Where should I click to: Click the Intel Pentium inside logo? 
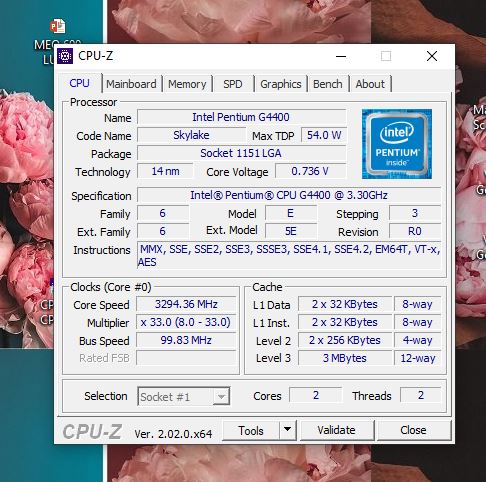pos(397,144)
